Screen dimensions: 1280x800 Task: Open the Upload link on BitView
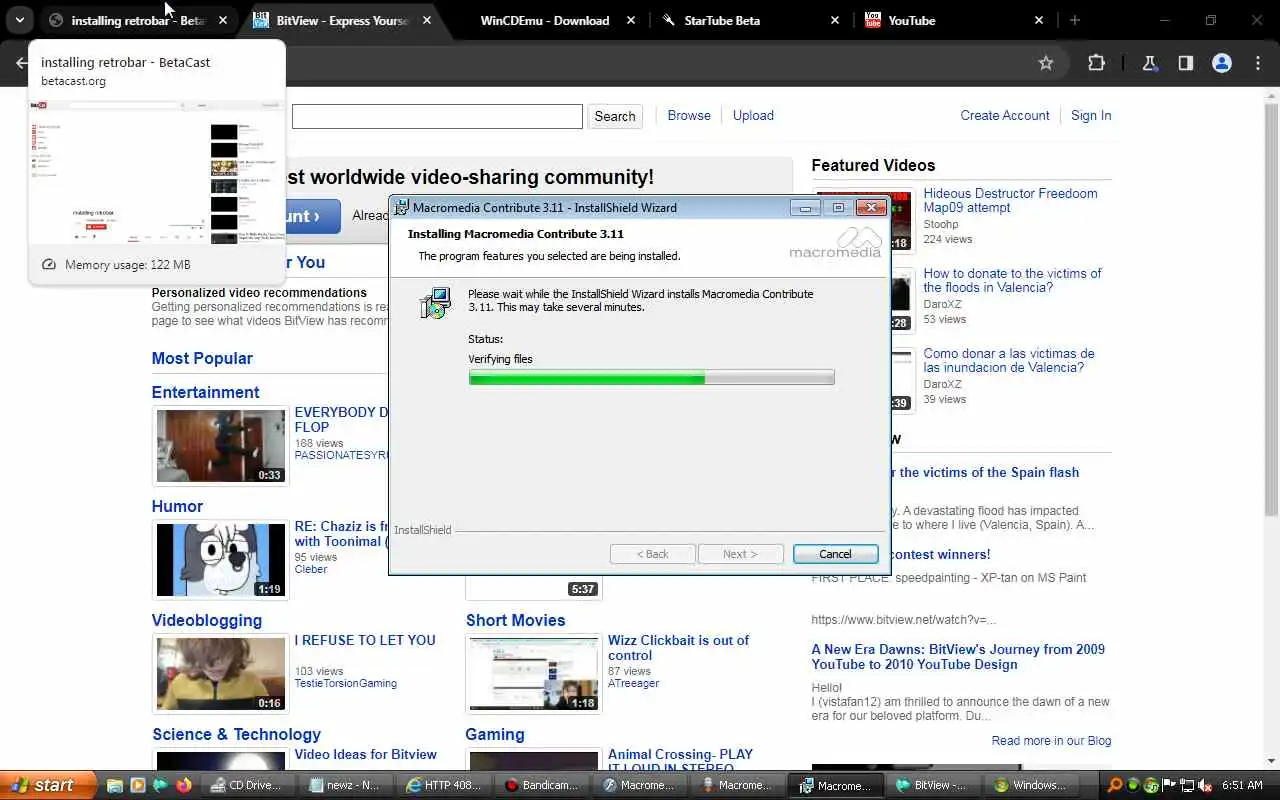pyautogui.click(x=753, y=115)
